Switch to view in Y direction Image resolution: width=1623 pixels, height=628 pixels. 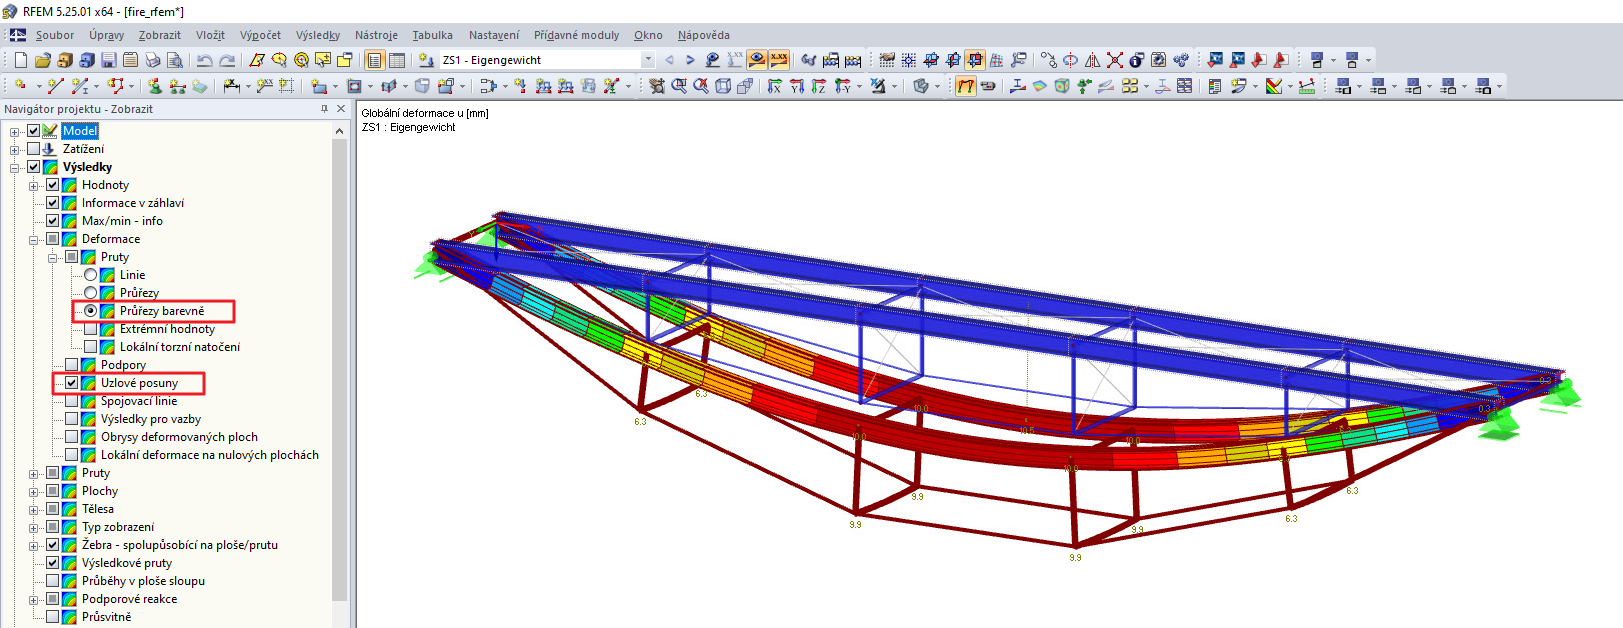pyautogui.click(x=796, y=86)
